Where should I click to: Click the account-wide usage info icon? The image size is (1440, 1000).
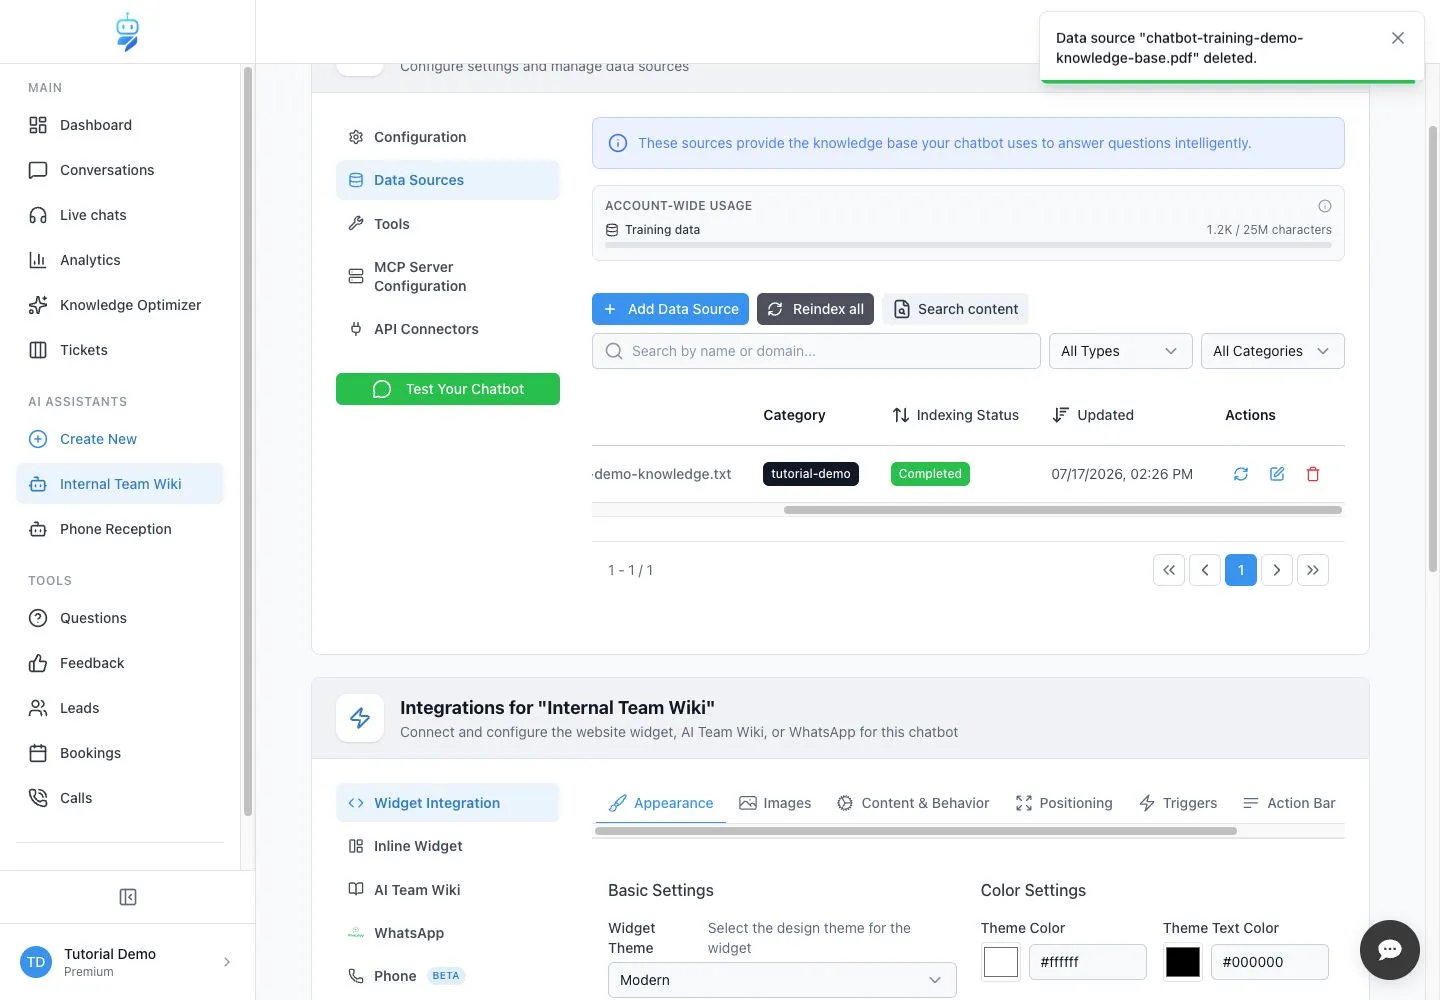(x=1325, y=206)
